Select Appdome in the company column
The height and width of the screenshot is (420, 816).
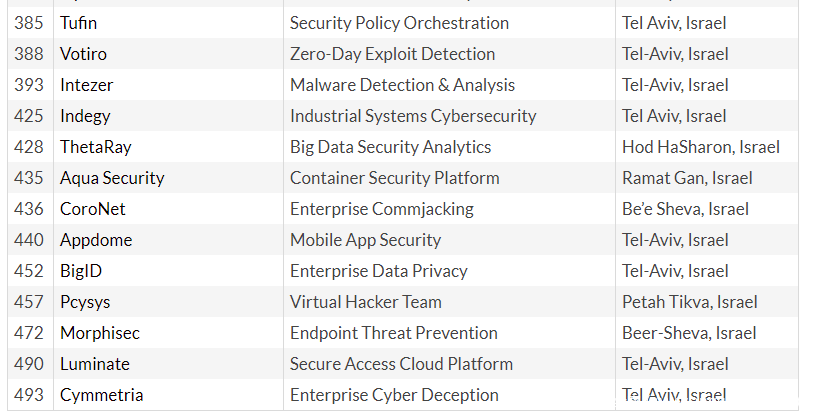tap(96, 240)
